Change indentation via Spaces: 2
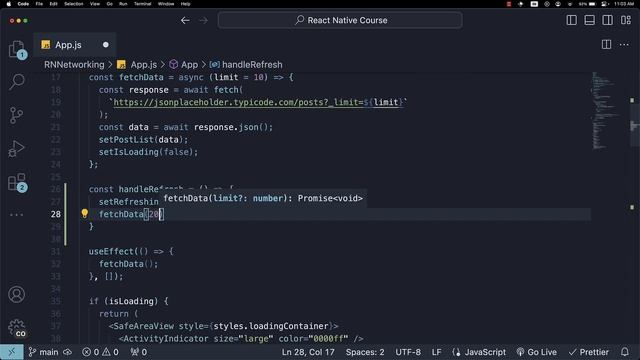The width and height of the screenshot is (640, 360). pos(365,352)
